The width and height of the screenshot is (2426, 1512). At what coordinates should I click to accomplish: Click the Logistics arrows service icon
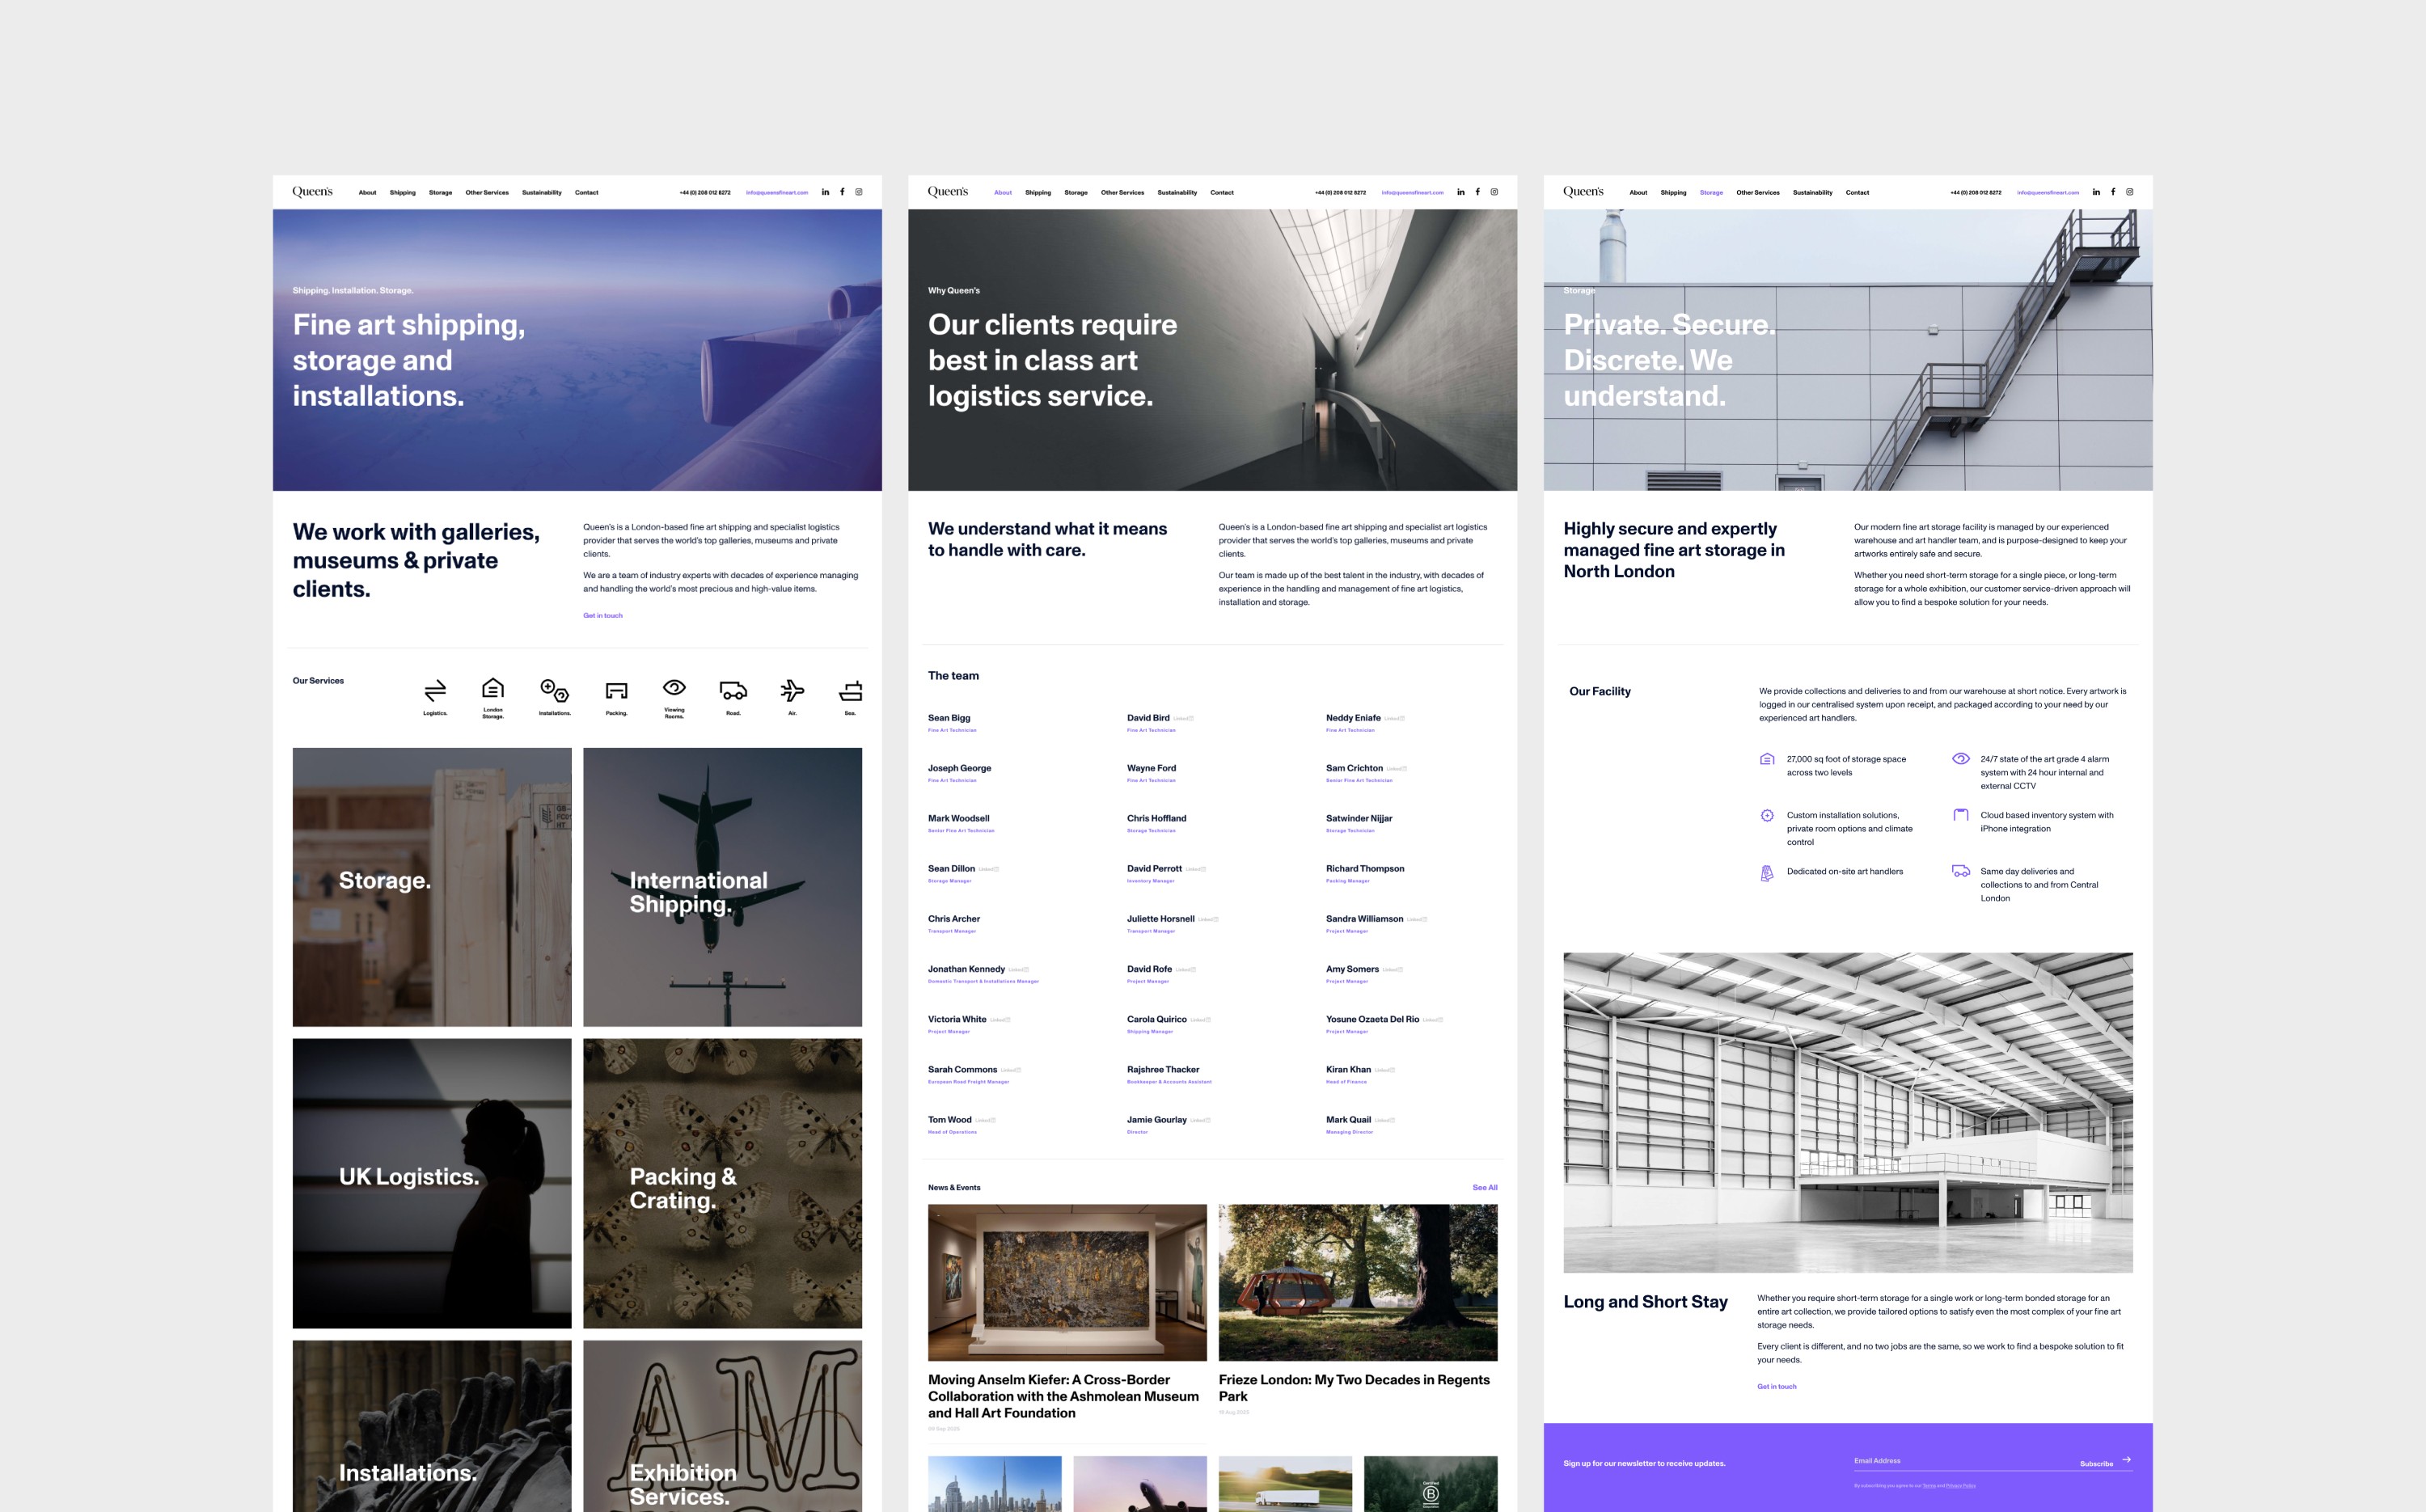(x=435, y=691)
